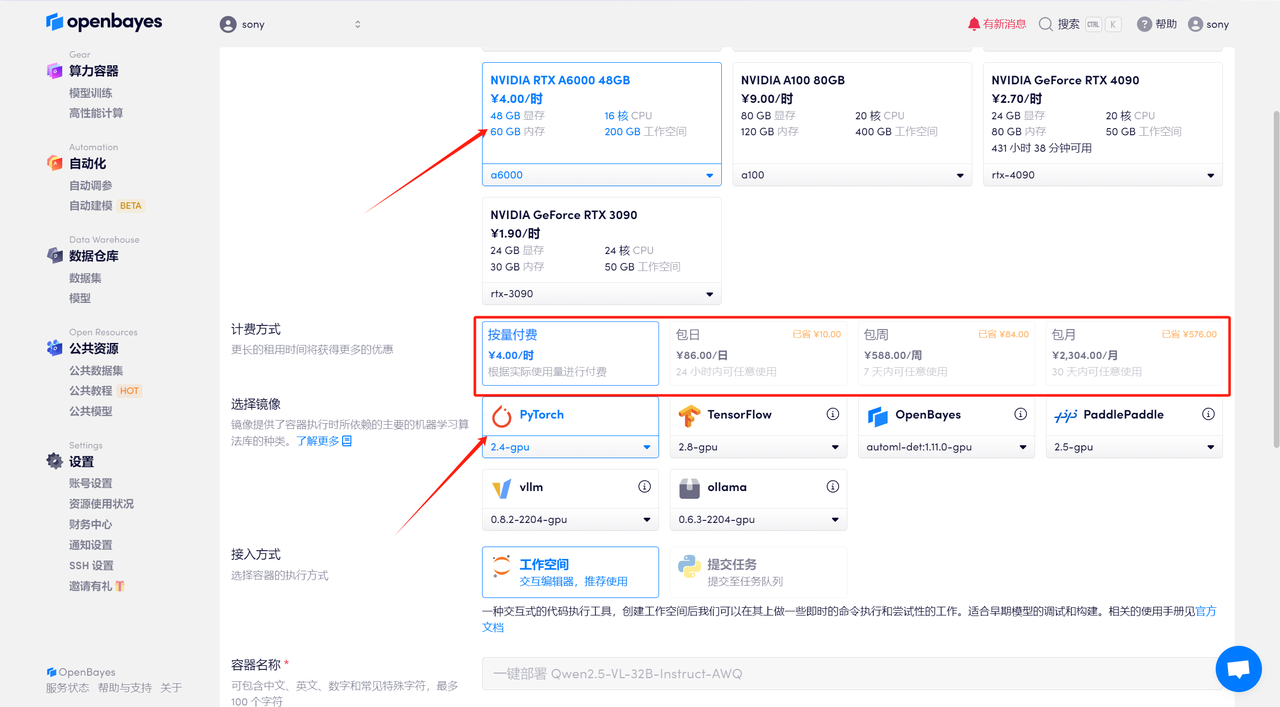This screenshot has width=1280, height=707.
Task: Click the 了解更多 link
Action: click(x=324, y=441)
